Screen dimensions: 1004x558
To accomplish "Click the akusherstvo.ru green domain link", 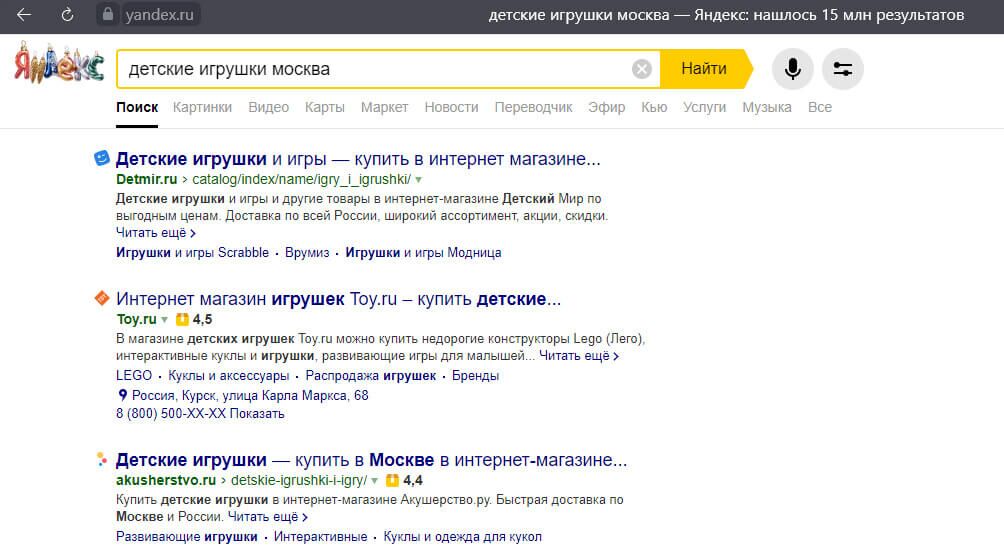I will click(166, 480).
